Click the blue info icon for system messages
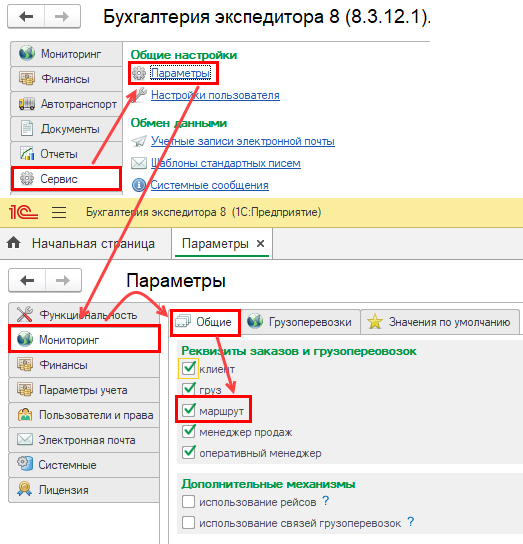 coord(139,185)
